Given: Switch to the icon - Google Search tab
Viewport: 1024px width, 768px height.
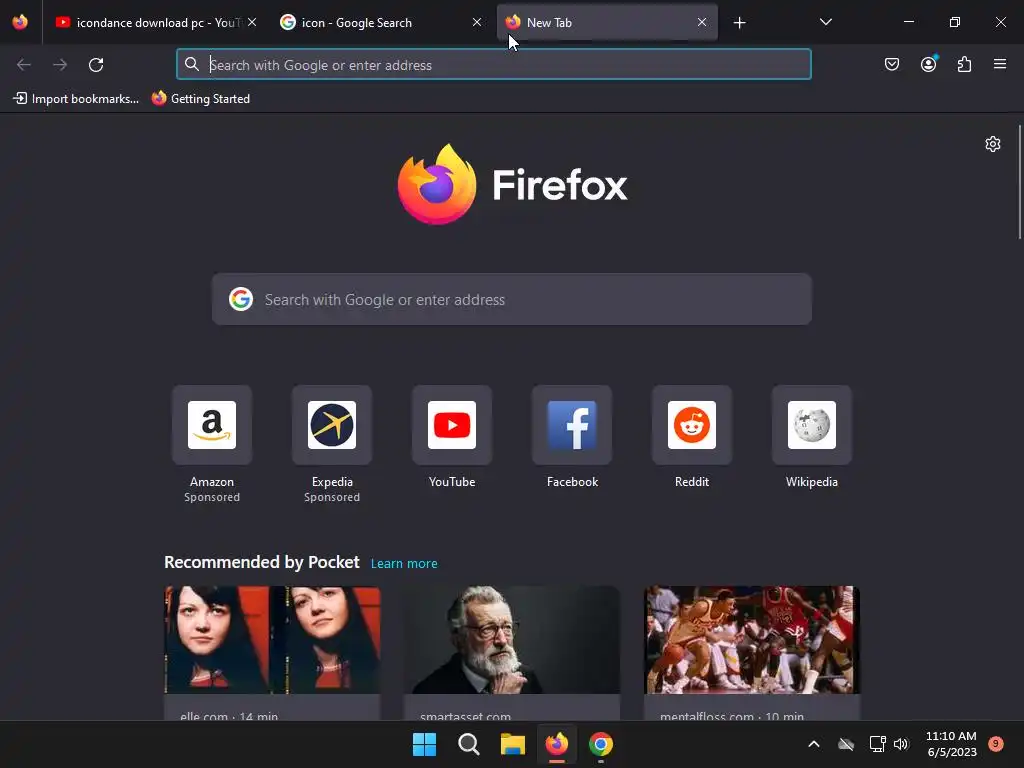Looking at the screenshot, I should [381, 22].
